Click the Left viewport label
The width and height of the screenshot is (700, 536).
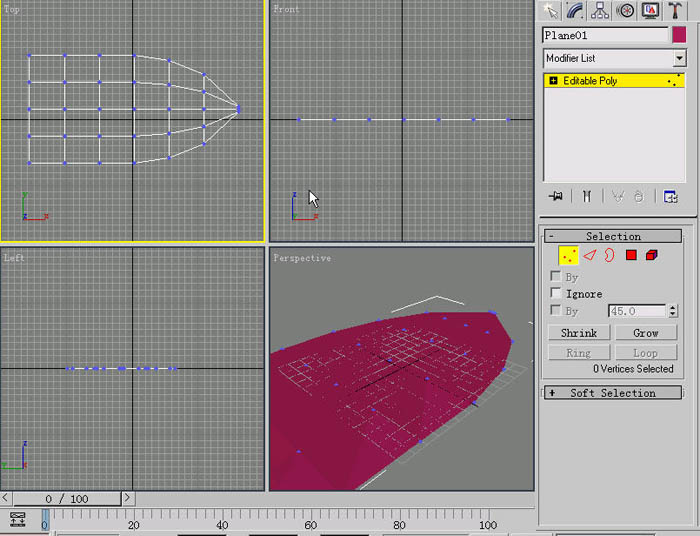click(x=14, y=258)
